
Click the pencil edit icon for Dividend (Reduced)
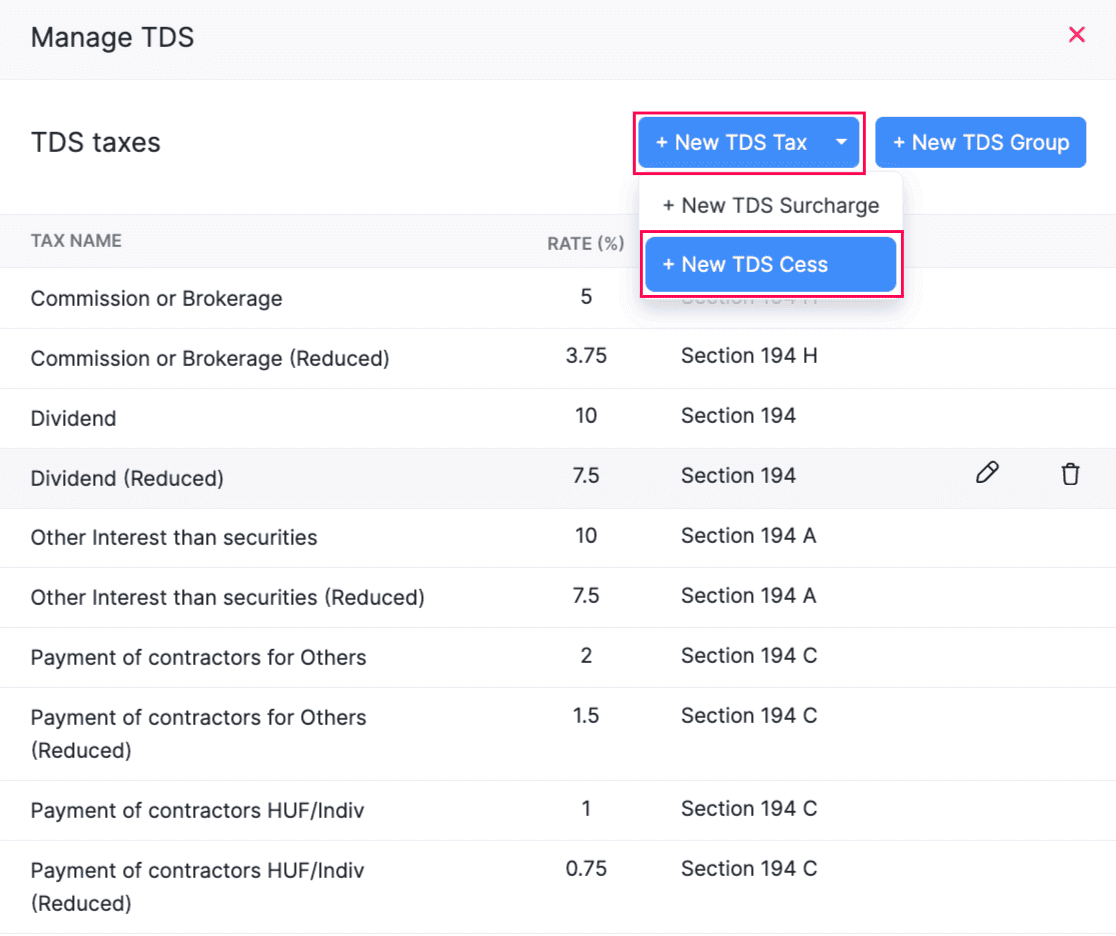987,474
